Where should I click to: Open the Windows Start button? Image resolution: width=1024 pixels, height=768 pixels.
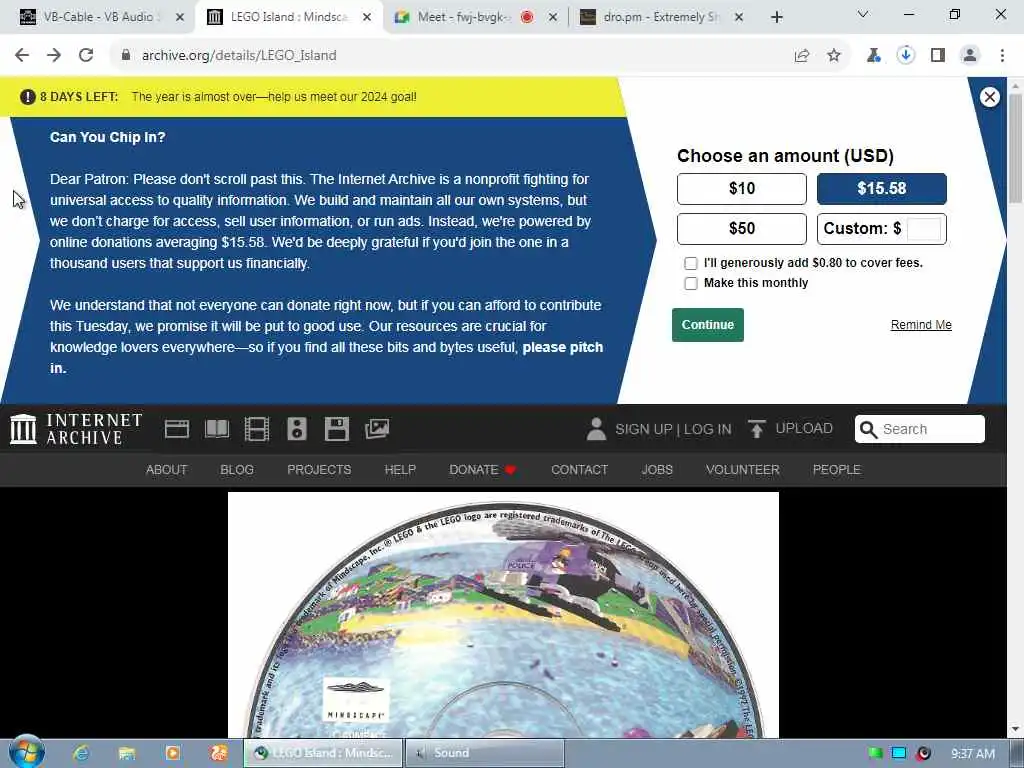[x=27, y=752]
